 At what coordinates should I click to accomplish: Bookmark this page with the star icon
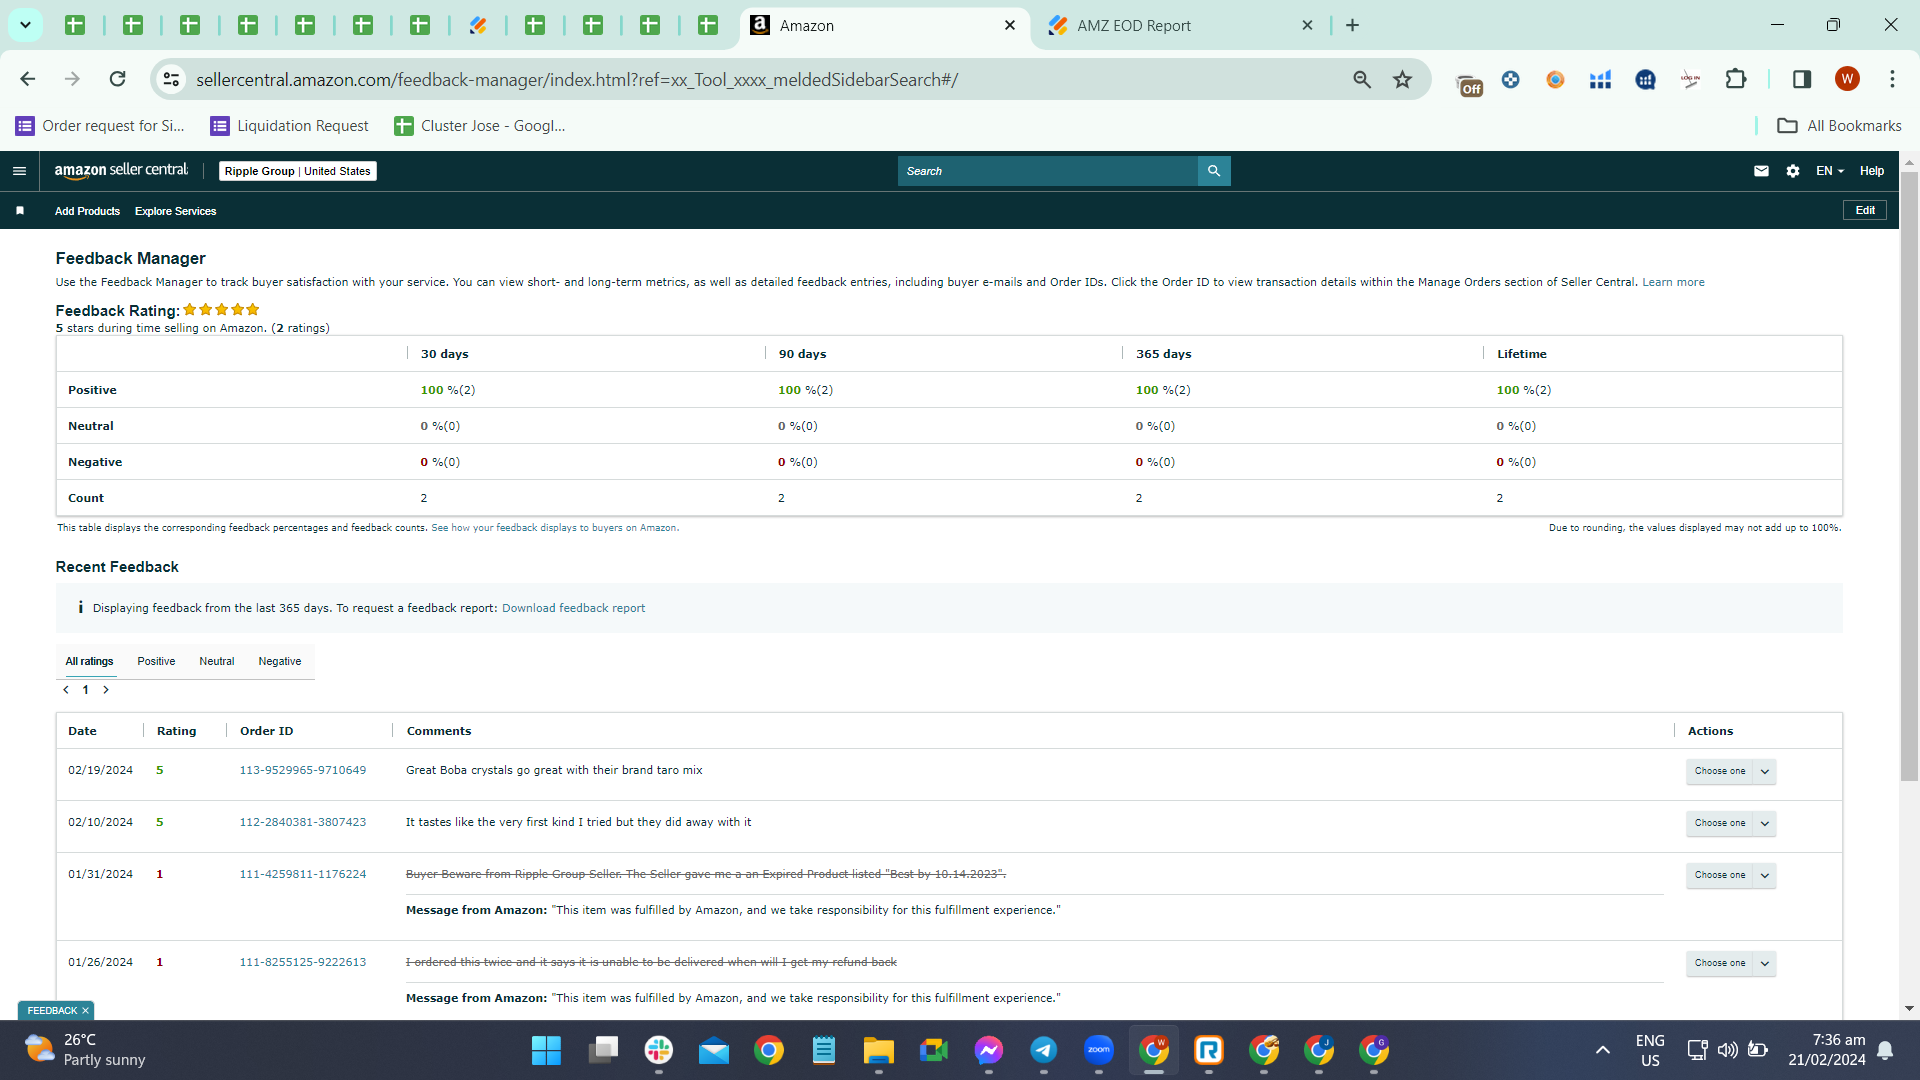coord(1403,79)
